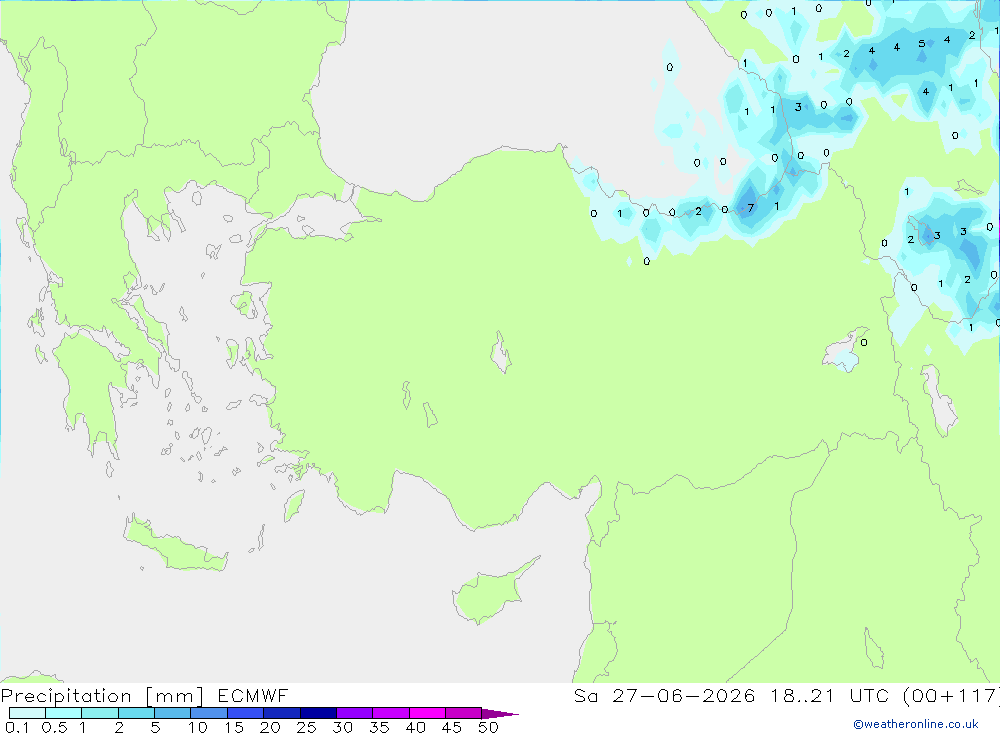The width and height of the screenshot is (1000, 733).
Task: Click the 25–30 mm navy legend swatch
Action: [x=318, y=713]
